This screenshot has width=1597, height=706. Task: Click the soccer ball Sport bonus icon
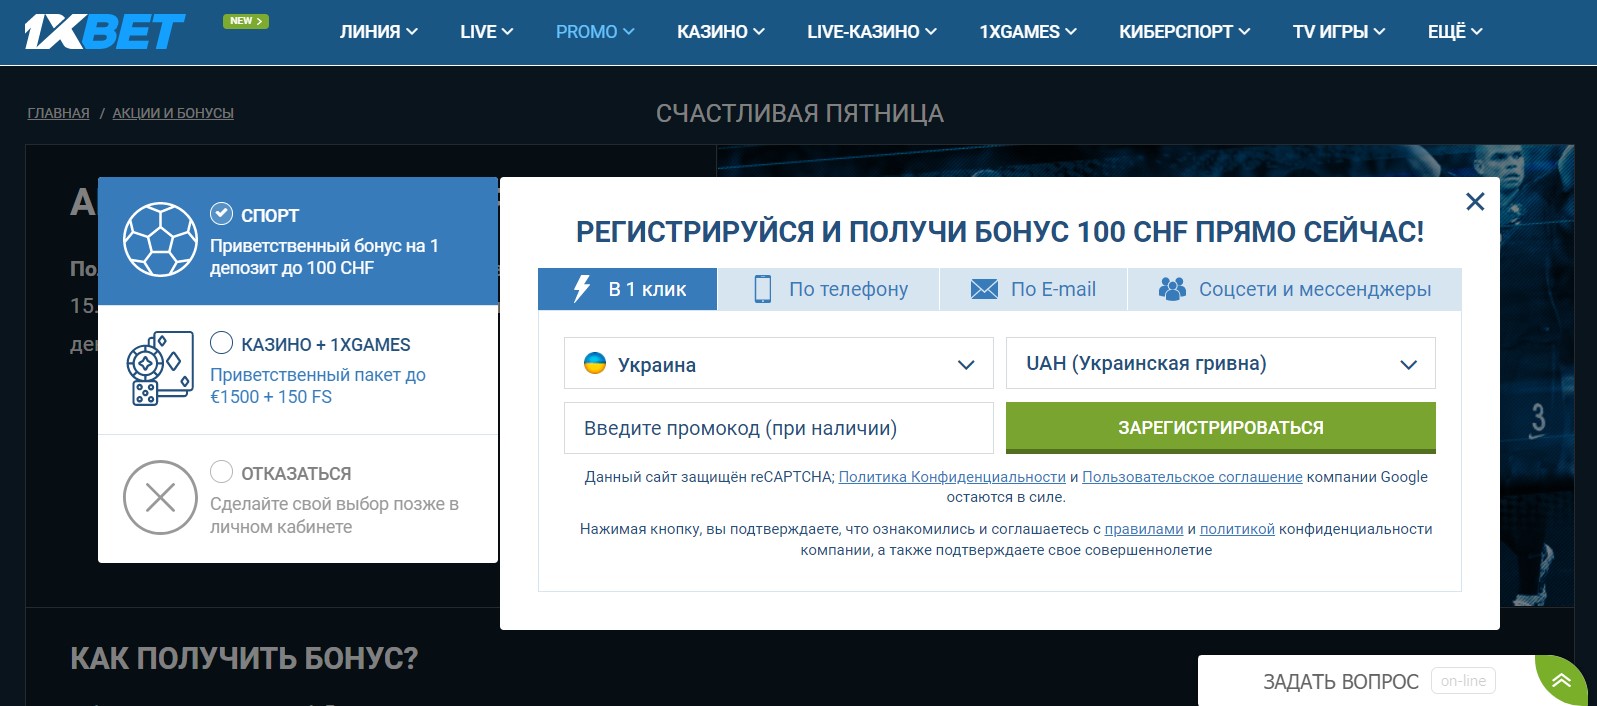160,240
